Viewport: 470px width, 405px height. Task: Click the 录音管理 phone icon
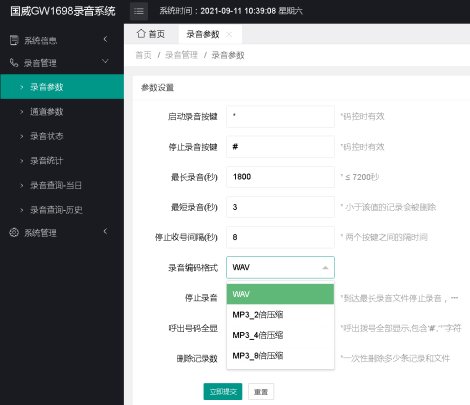14,62
